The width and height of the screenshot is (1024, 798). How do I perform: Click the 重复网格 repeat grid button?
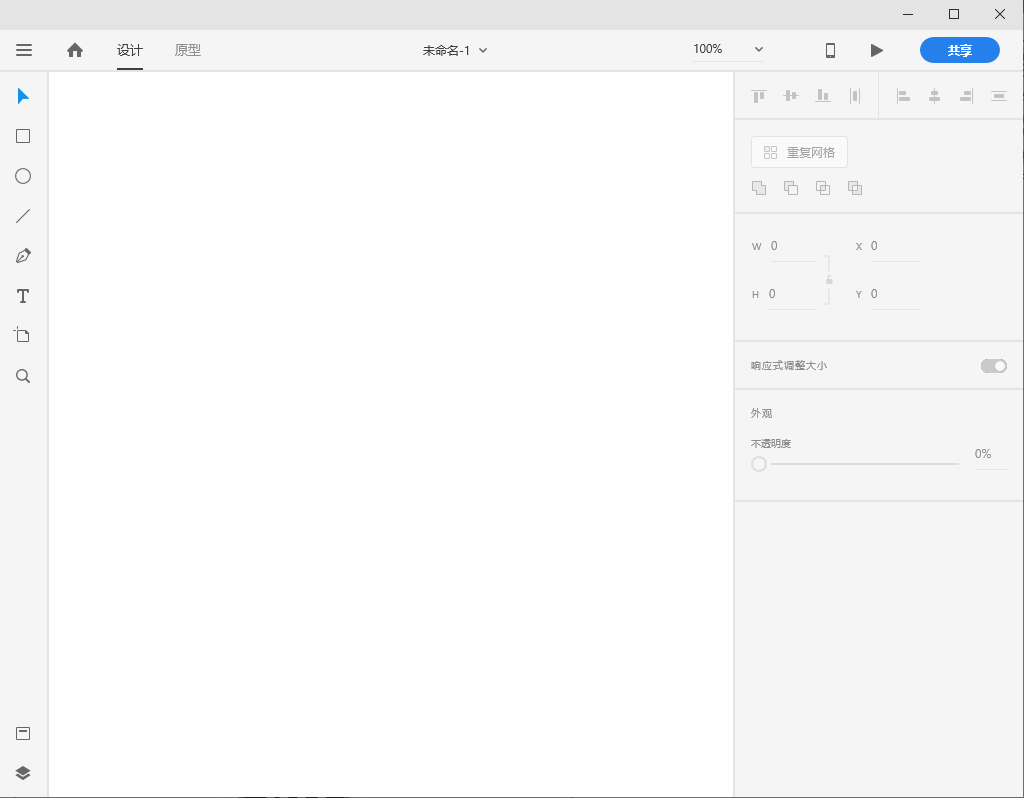coord(799,152)
